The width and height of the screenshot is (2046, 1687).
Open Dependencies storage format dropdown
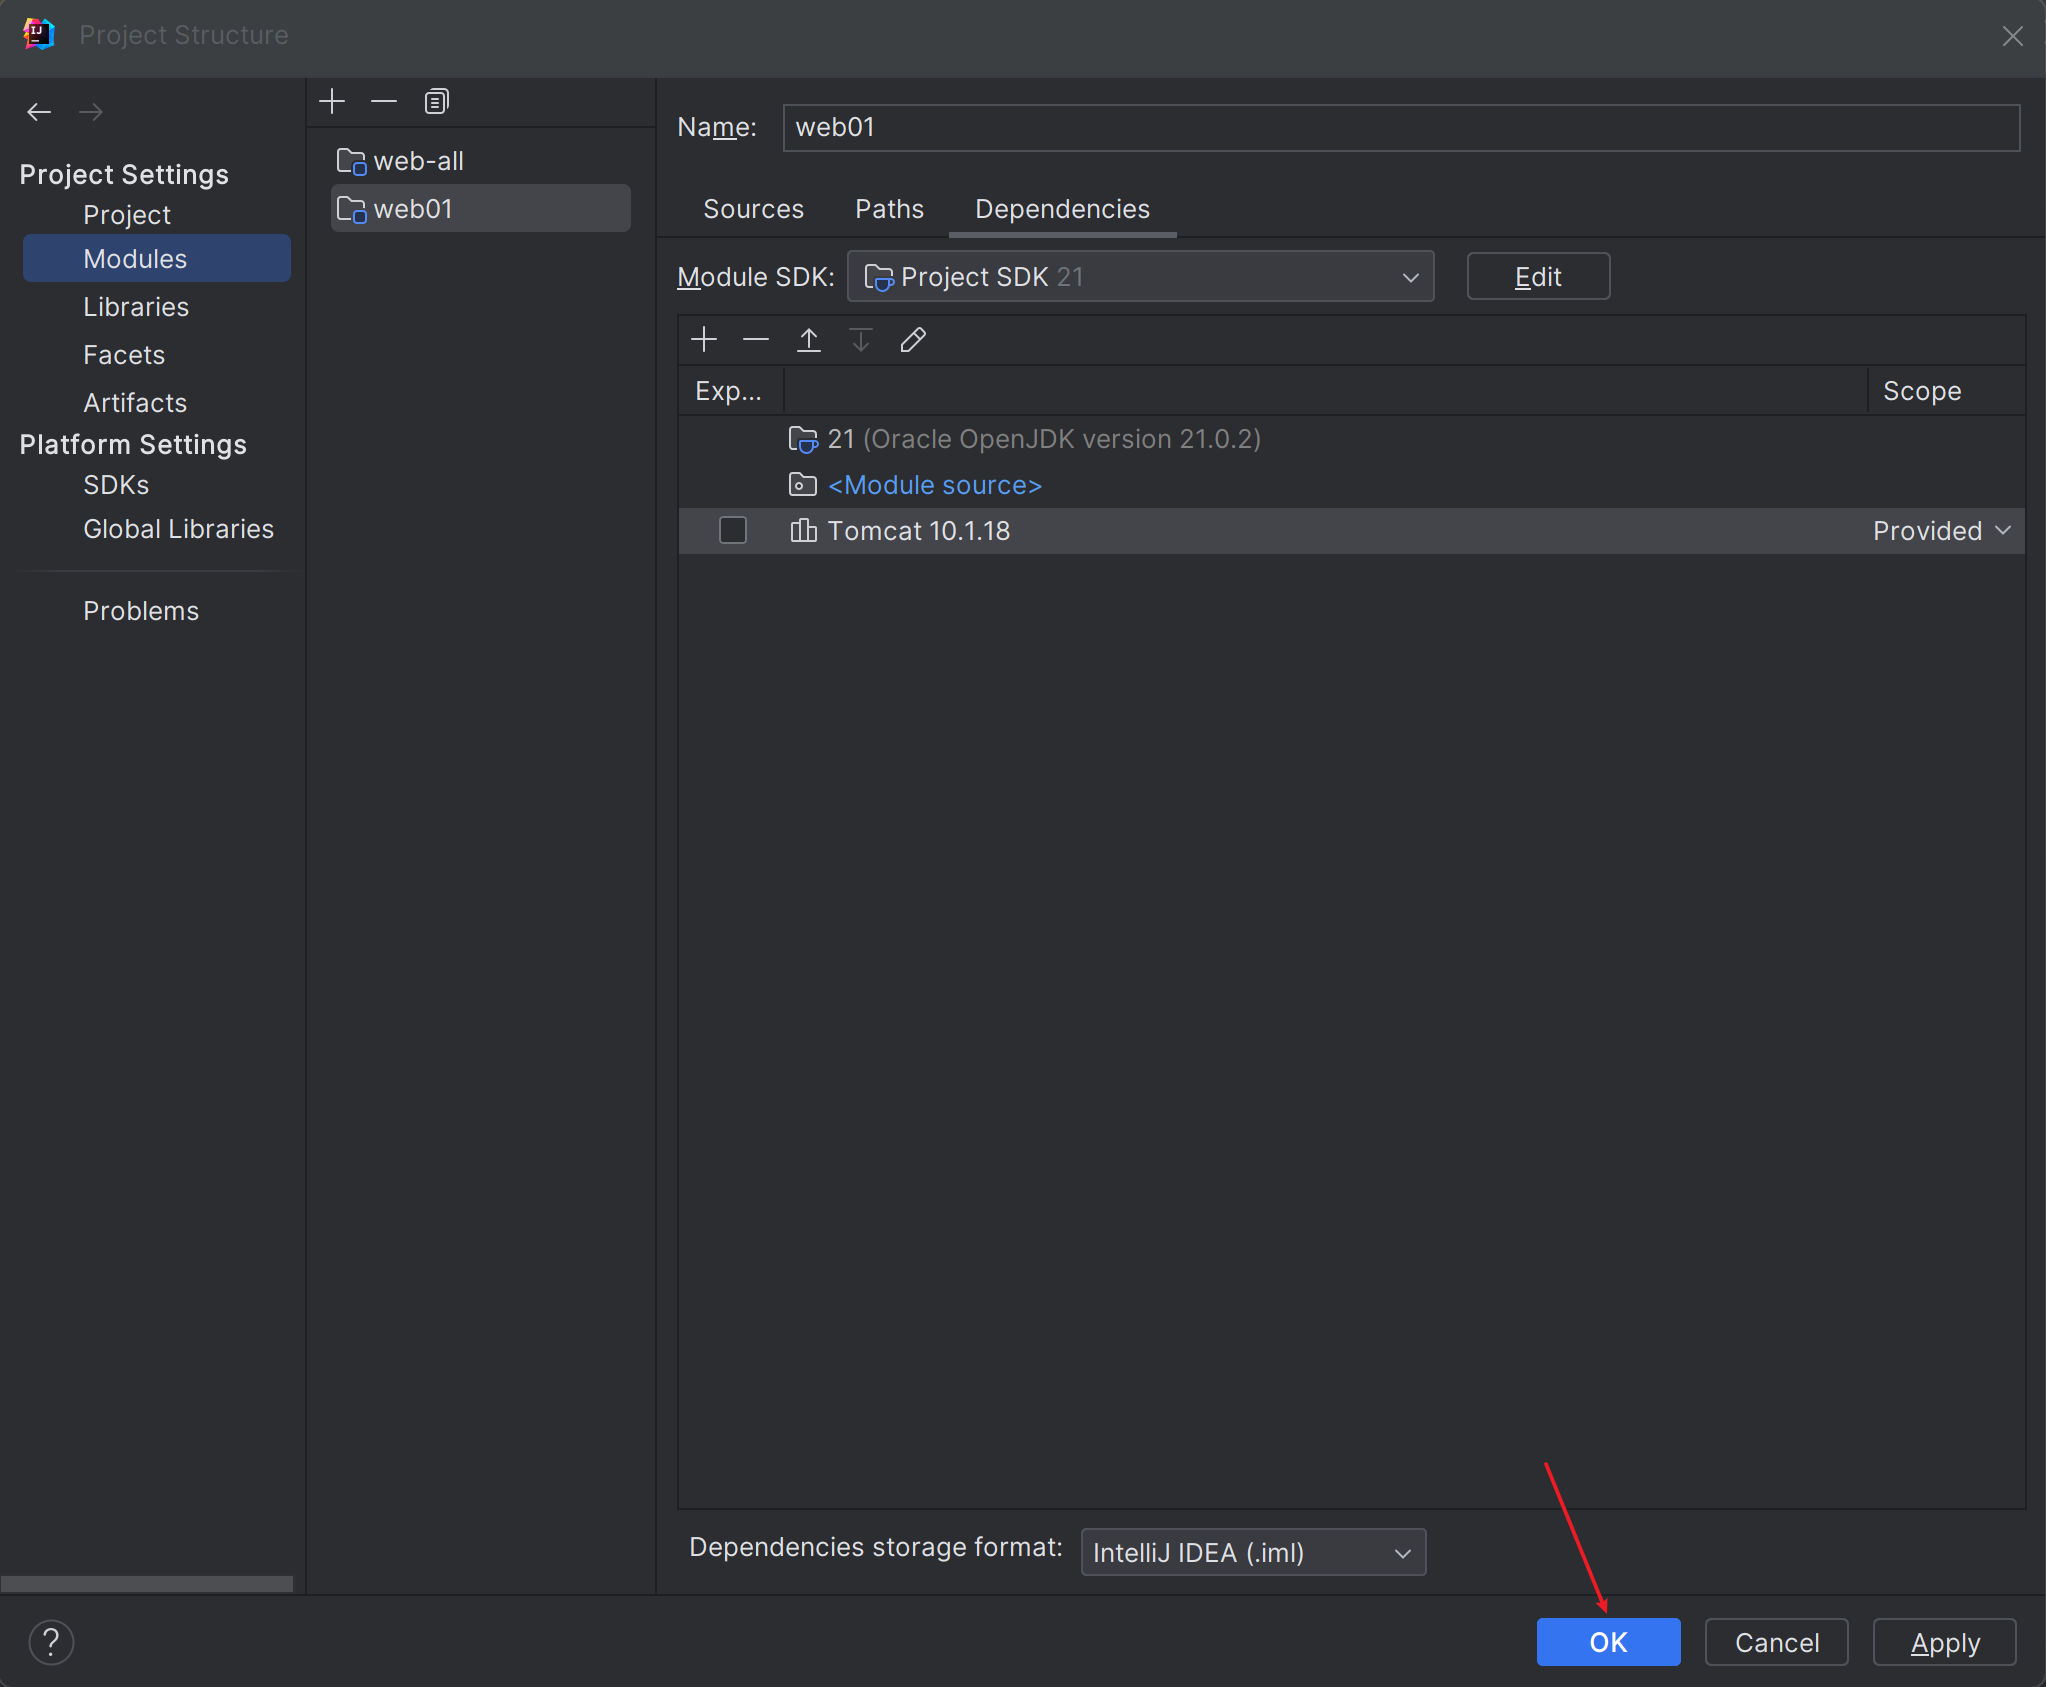click(1252, 1552)
